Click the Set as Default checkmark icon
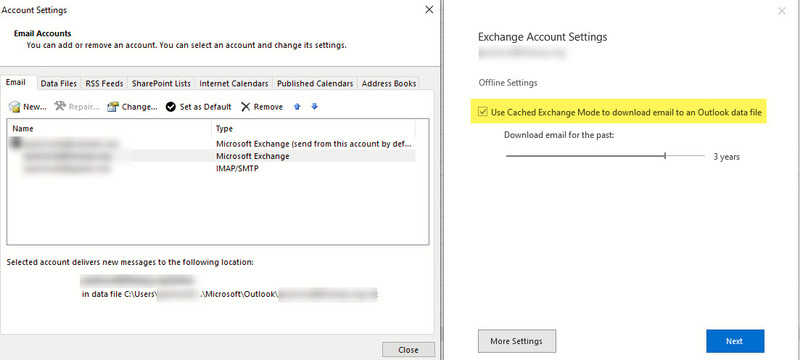The width and height of the screenshot is (800, 360). (171, 107)
